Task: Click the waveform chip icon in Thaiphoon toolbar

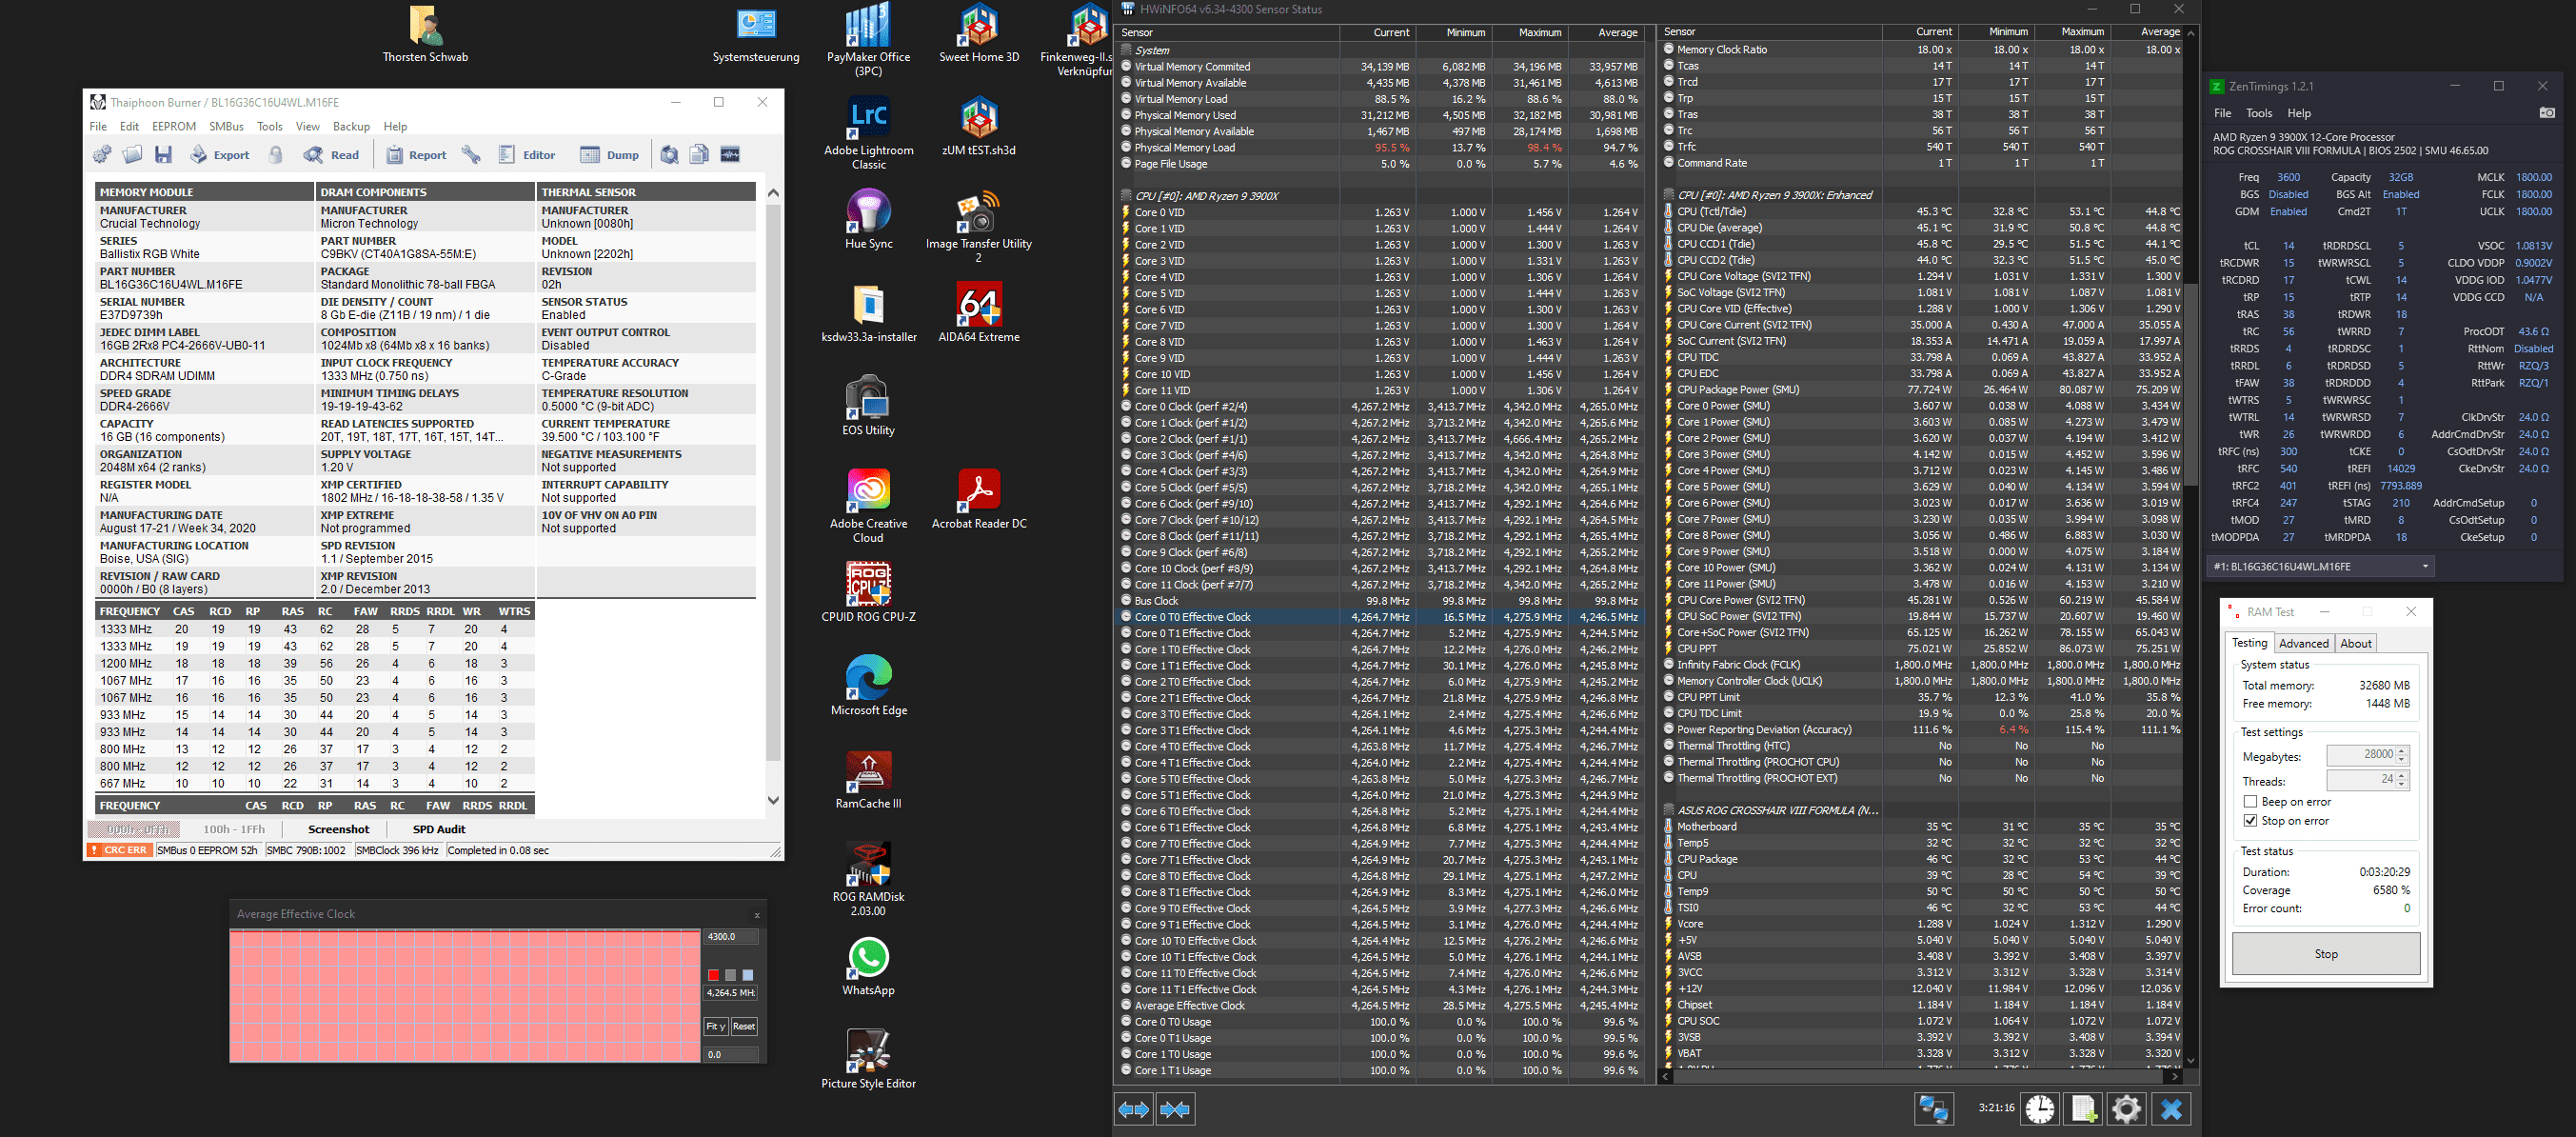Action: tap(731, 155)
